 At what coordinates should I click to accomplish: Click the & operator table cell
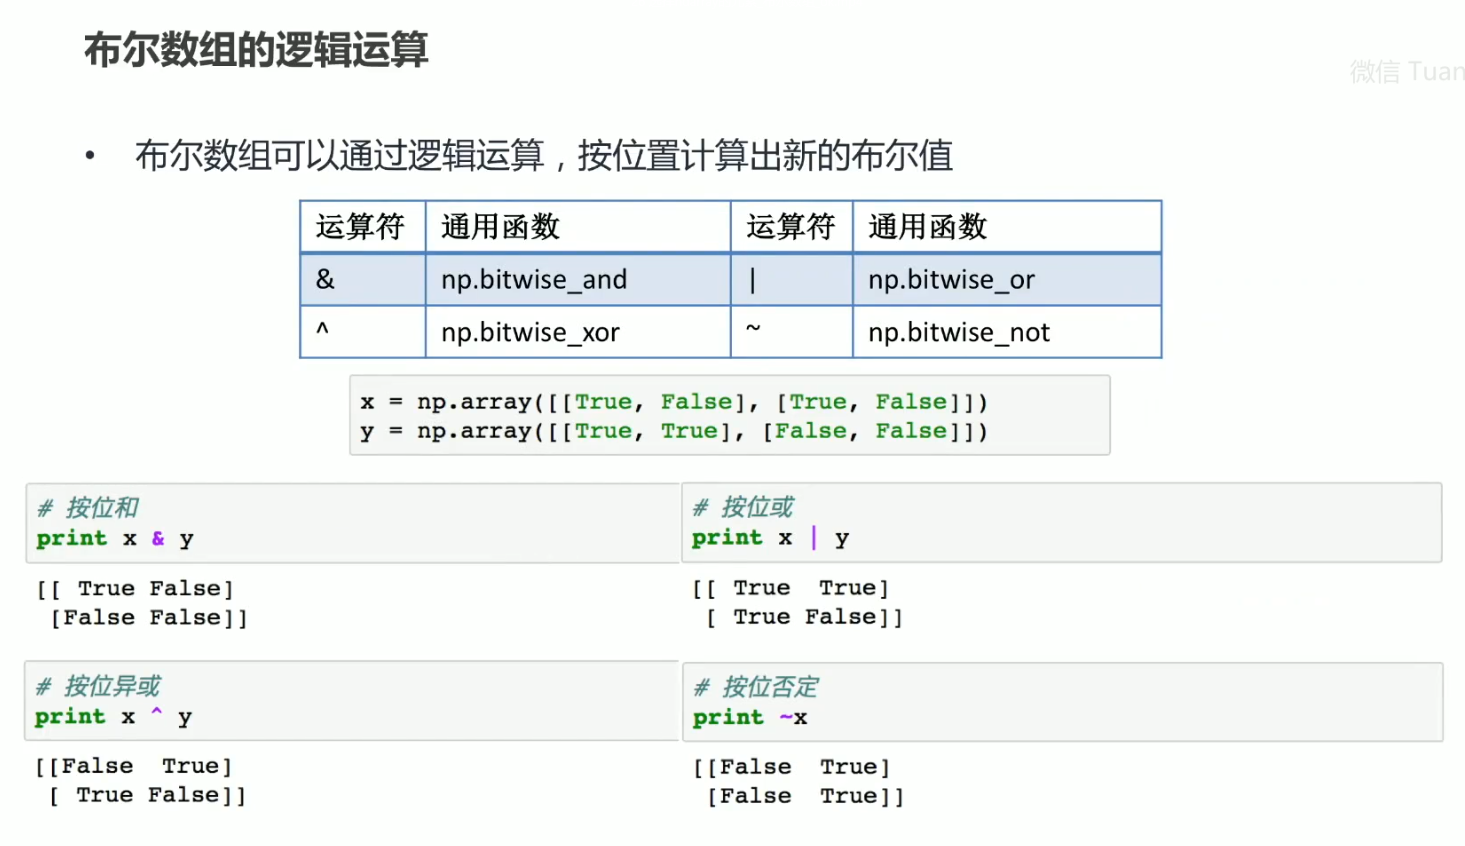pos(363,280)
